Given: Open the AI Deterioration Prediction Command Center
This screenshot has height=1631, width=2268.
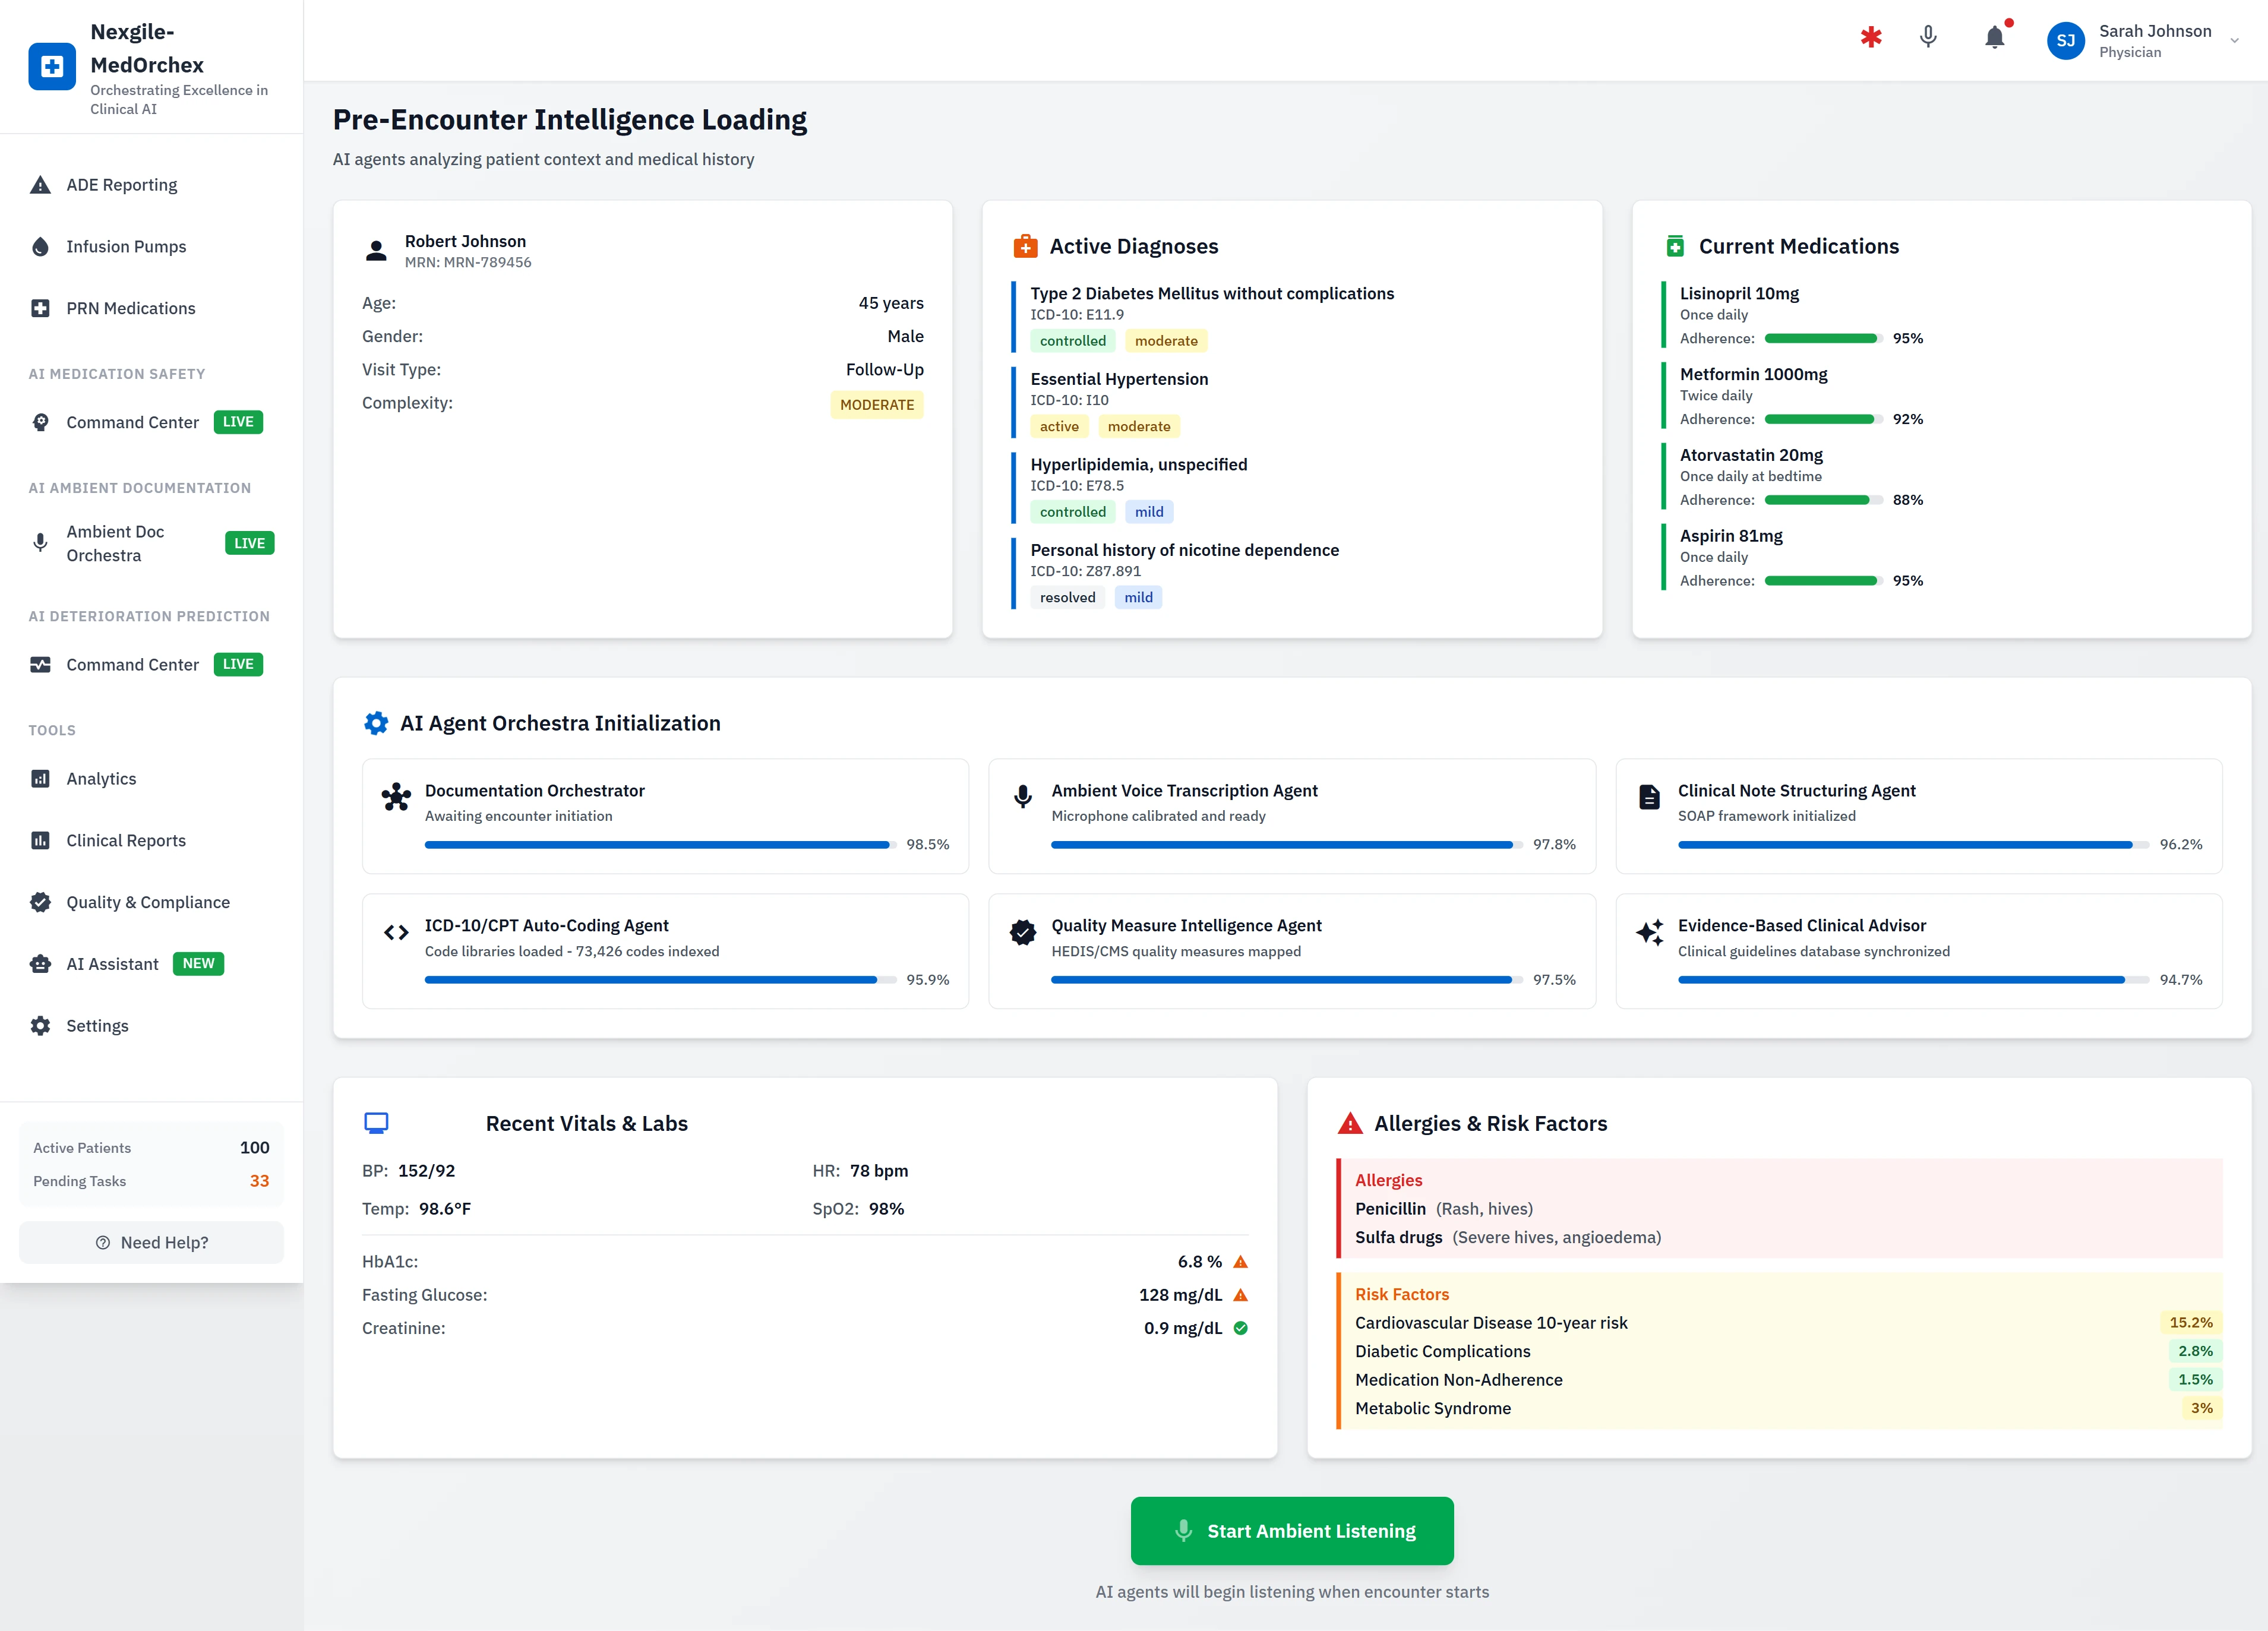Looking at the screenshot, I should 131,663.
